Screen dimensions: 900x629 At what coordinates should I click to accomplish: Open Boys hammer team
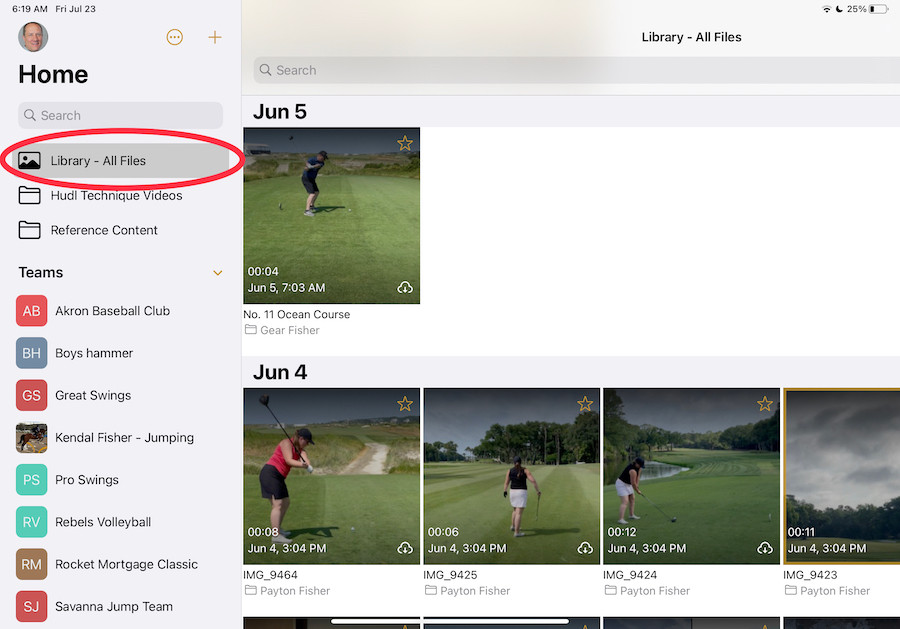click(x=121, y=353)
